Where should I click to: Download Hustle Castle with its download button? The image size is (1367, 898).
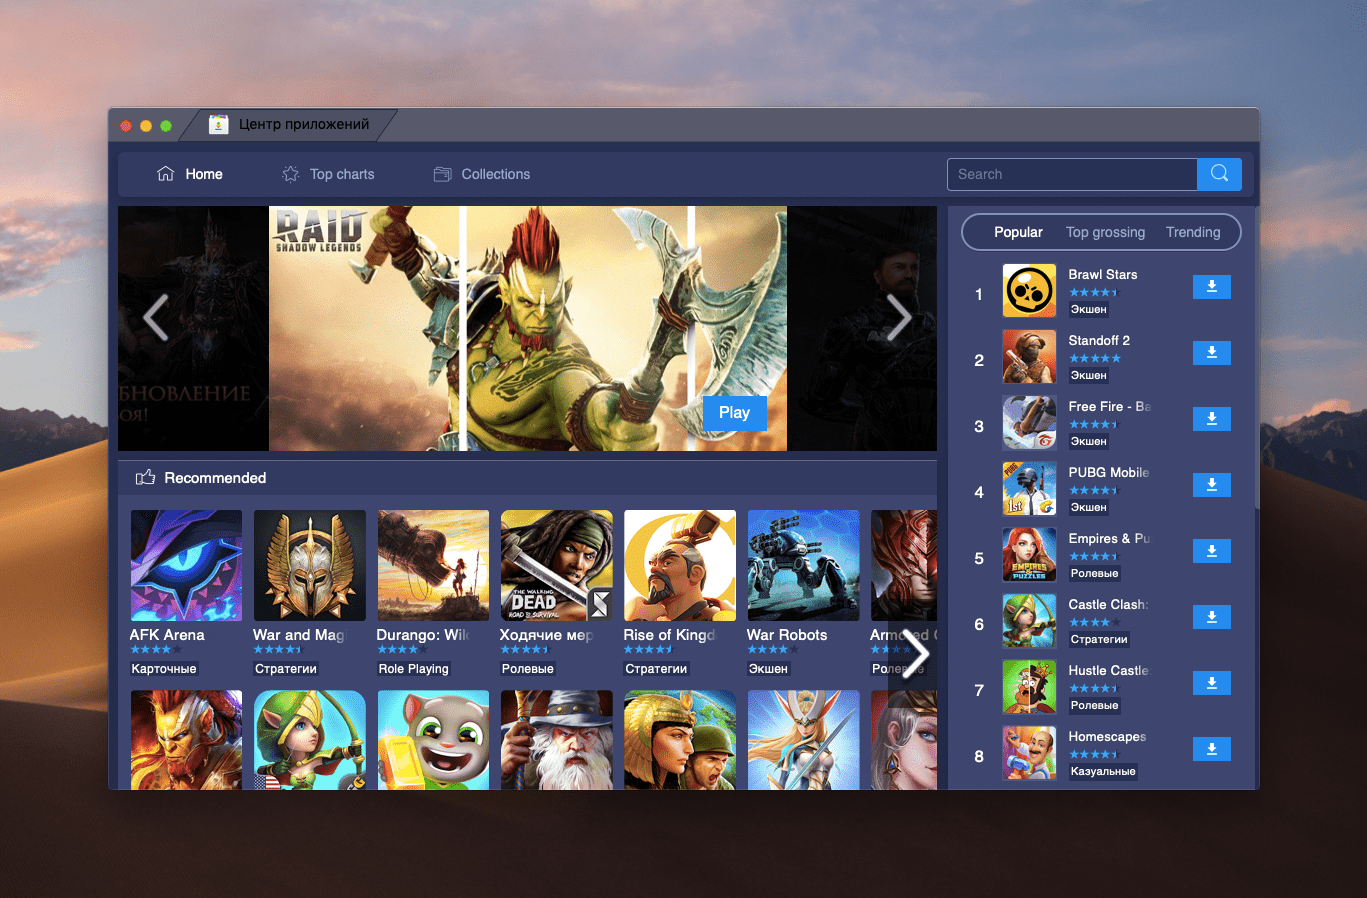point(1211,683)
